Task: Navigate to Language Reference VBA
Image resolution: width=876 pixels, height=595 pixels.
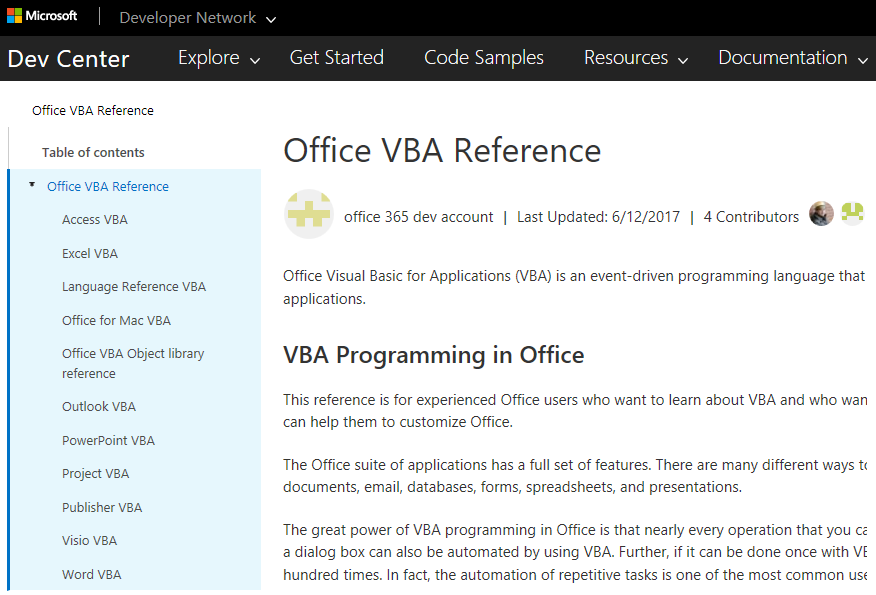Action: click(134, 287)
